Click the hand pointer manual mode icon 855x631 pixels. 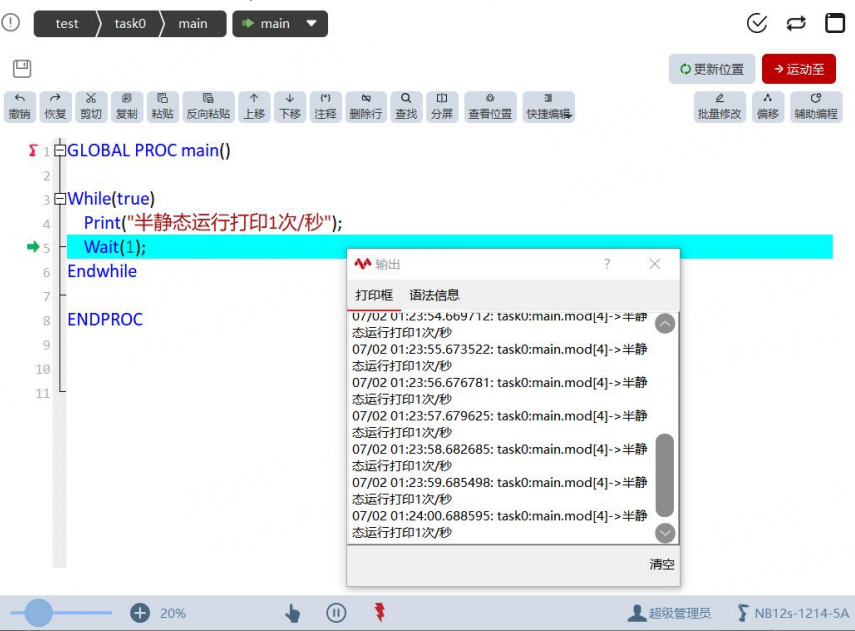pyautogui.click(x=293, y=614)
